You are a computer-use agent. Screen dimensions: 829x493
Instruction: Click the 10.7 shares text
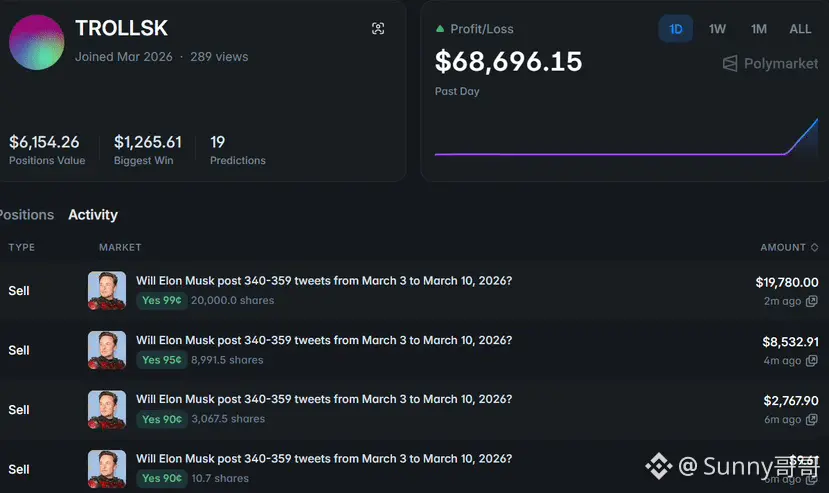pyautogui.click(x=220, y=478)
